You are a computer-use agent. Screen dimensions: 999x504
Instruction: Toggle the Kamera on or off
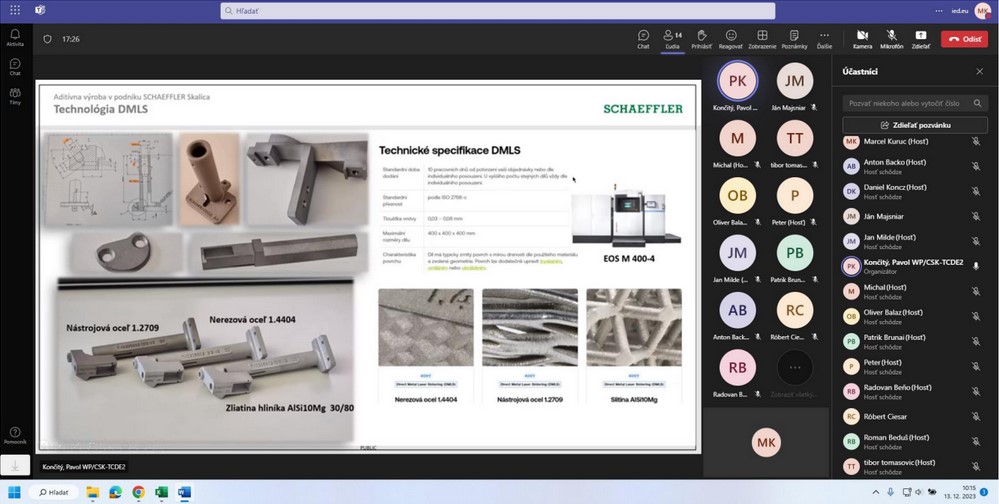point(862,38)
